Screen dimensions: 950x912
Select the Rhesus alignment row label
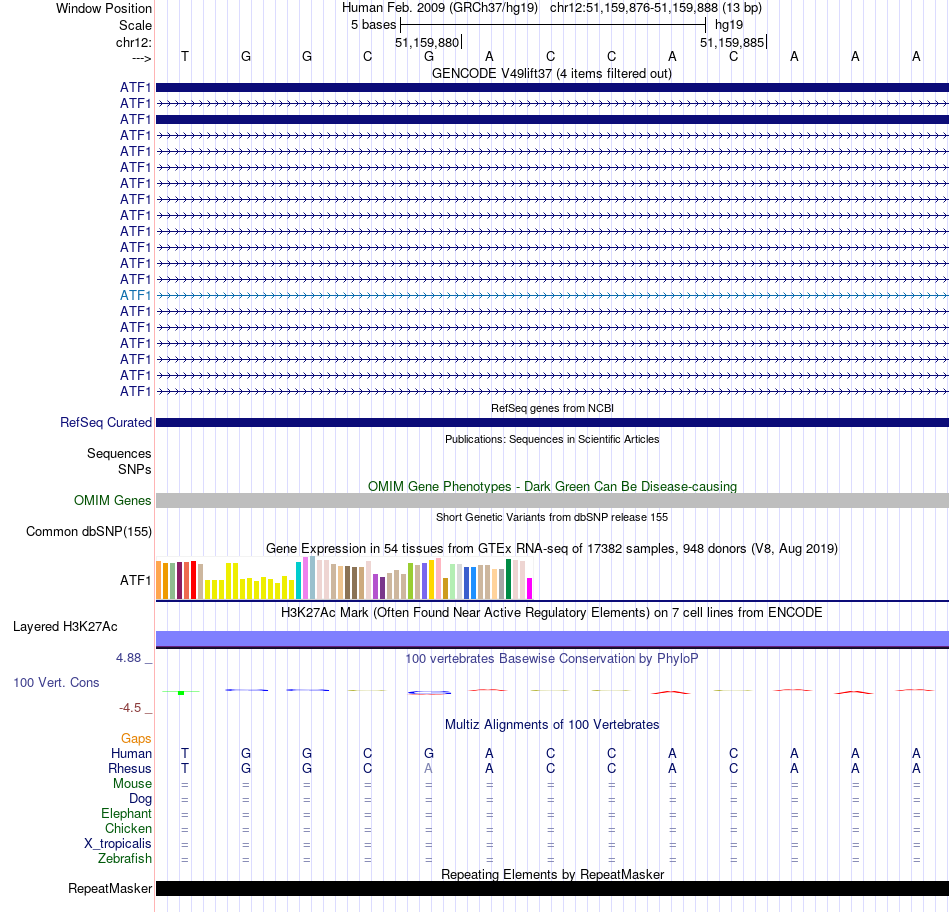click(130, 768)
